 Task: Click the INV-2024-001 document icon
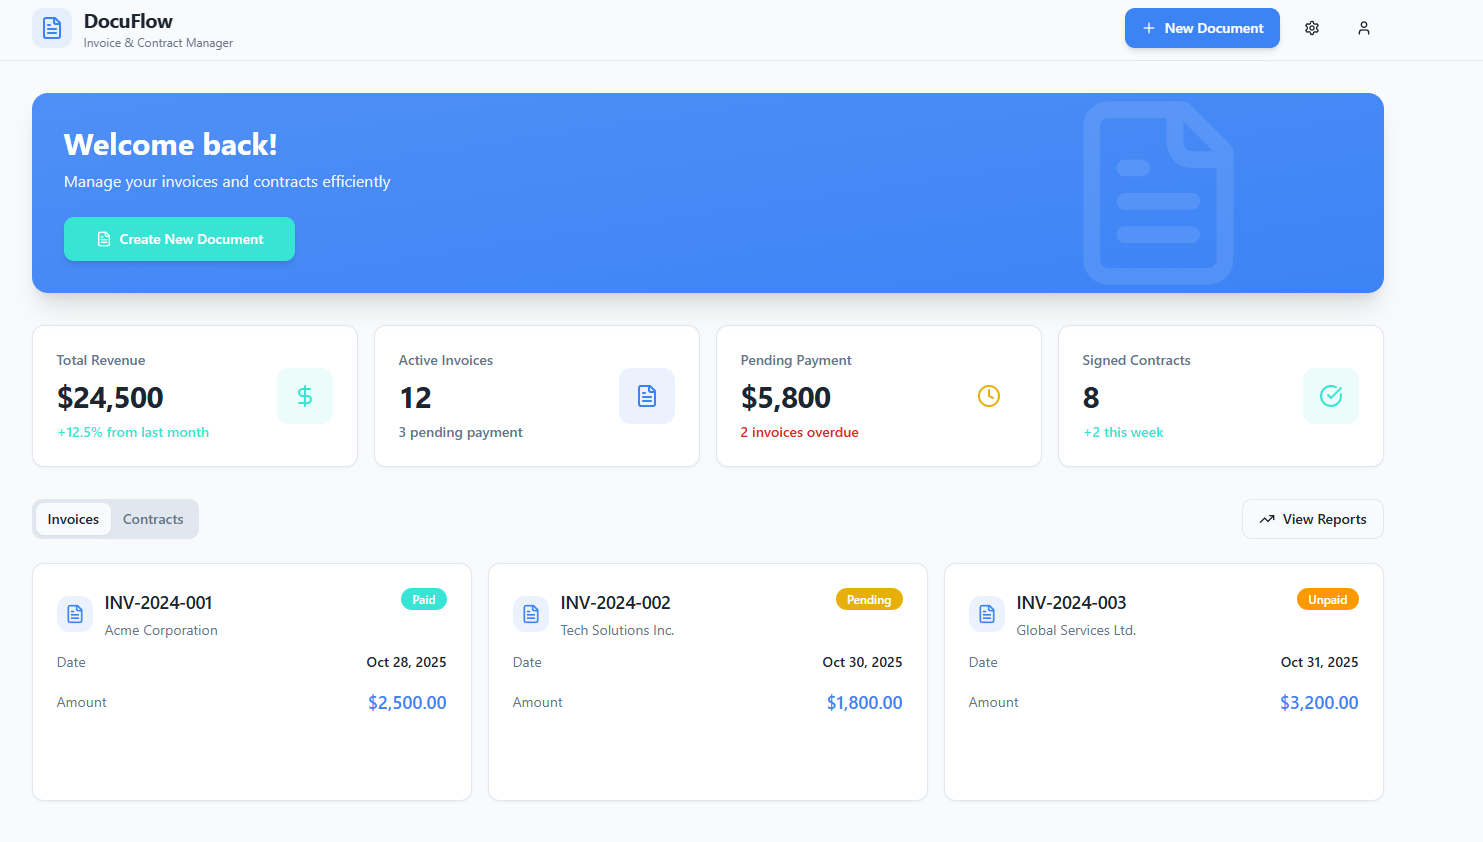point(75,614)
